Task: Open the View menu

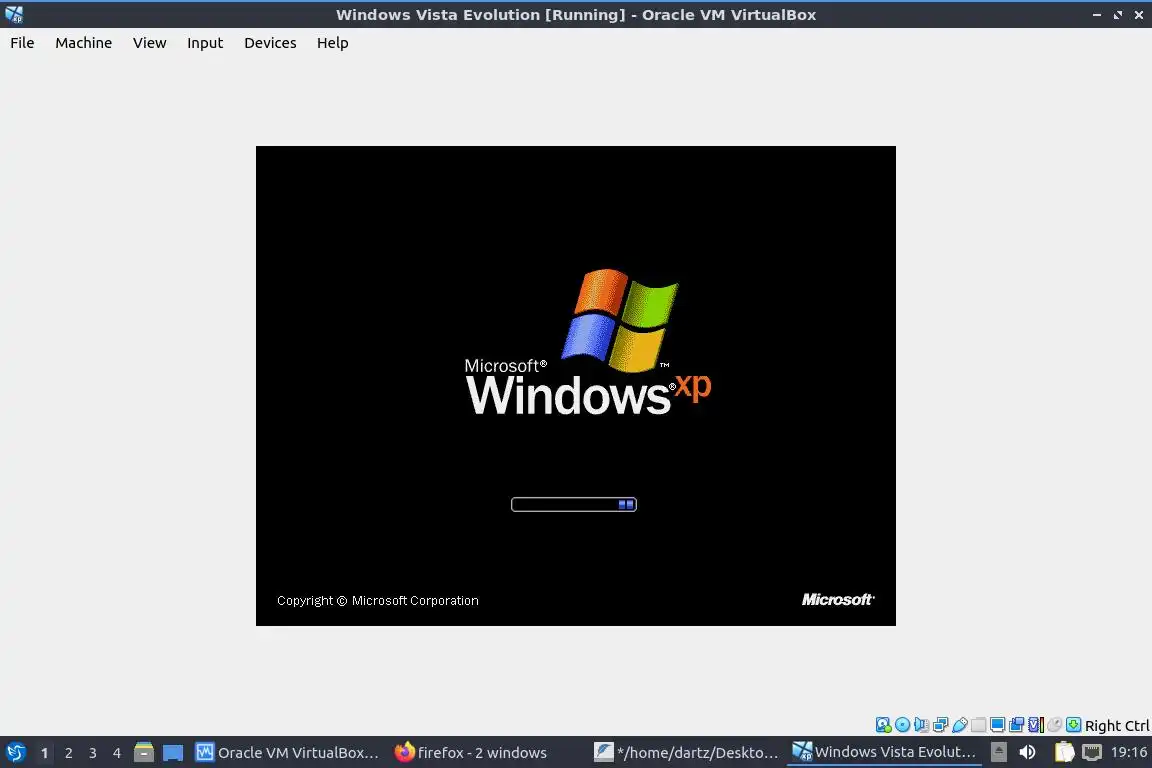Action: [149, 43]
